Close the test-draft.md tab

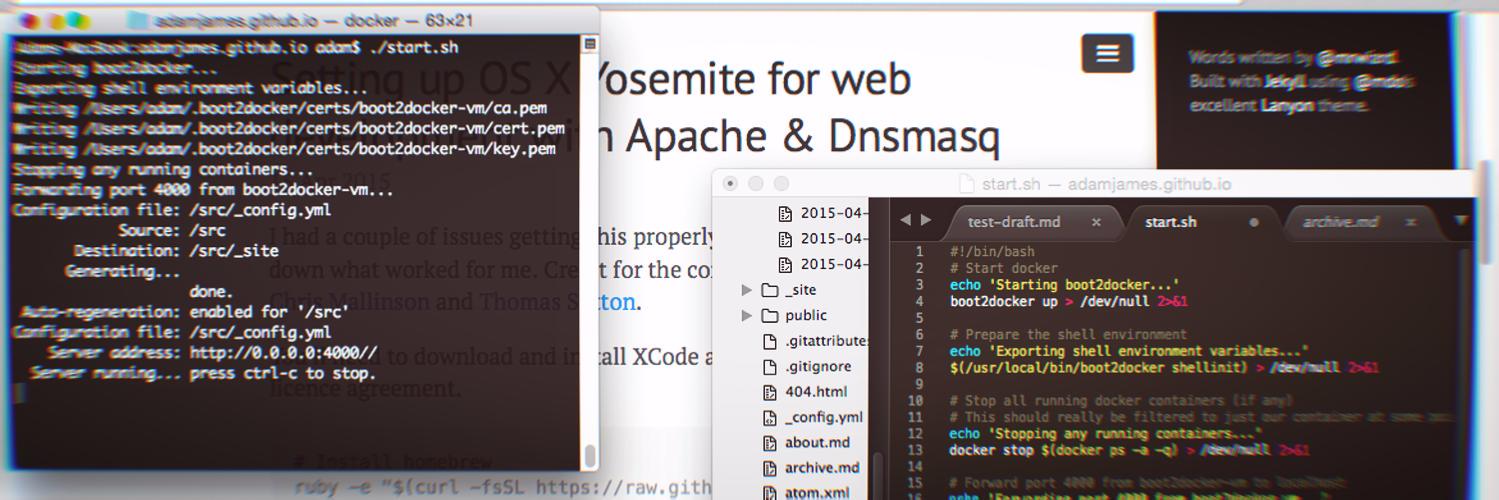1096,222
